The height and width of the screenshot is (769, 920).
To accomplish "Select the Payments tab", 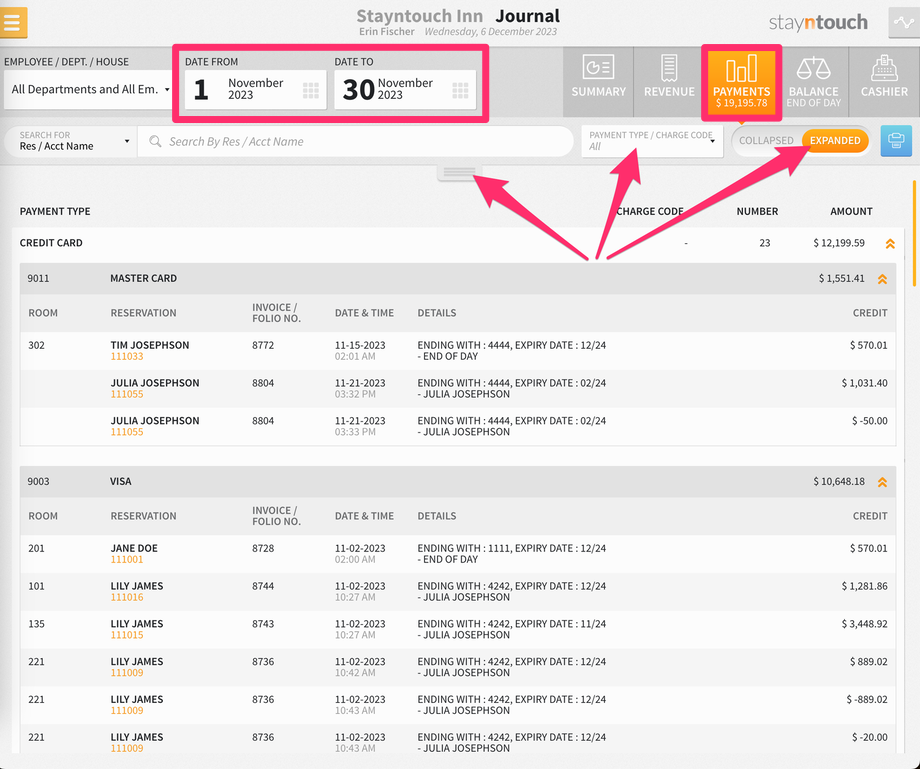I will (x=742, y=82).
